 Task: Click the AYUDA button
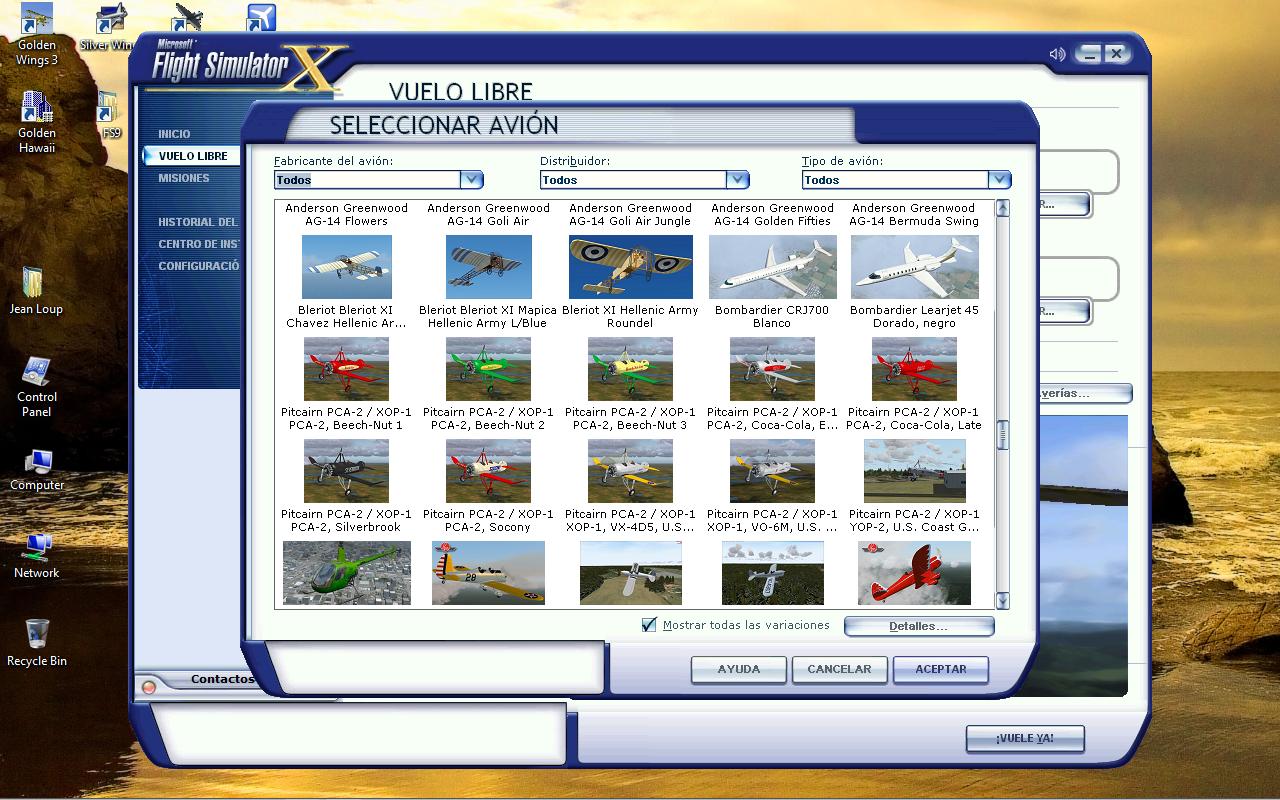pyautogui.click(x=739, y=669)
